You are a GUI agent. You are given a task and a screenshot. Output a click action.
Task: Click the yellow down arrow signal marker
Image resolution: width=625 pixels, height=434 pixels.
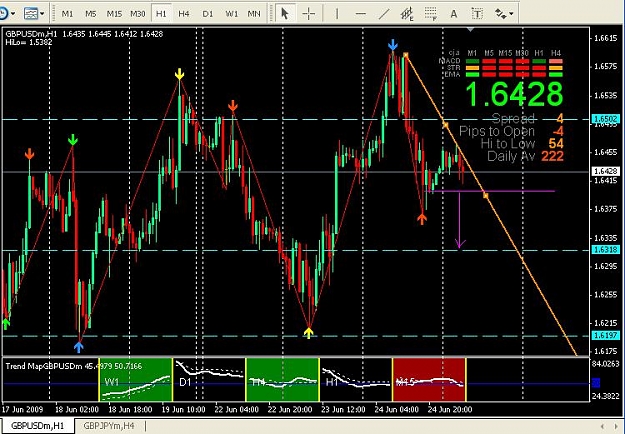179,74
